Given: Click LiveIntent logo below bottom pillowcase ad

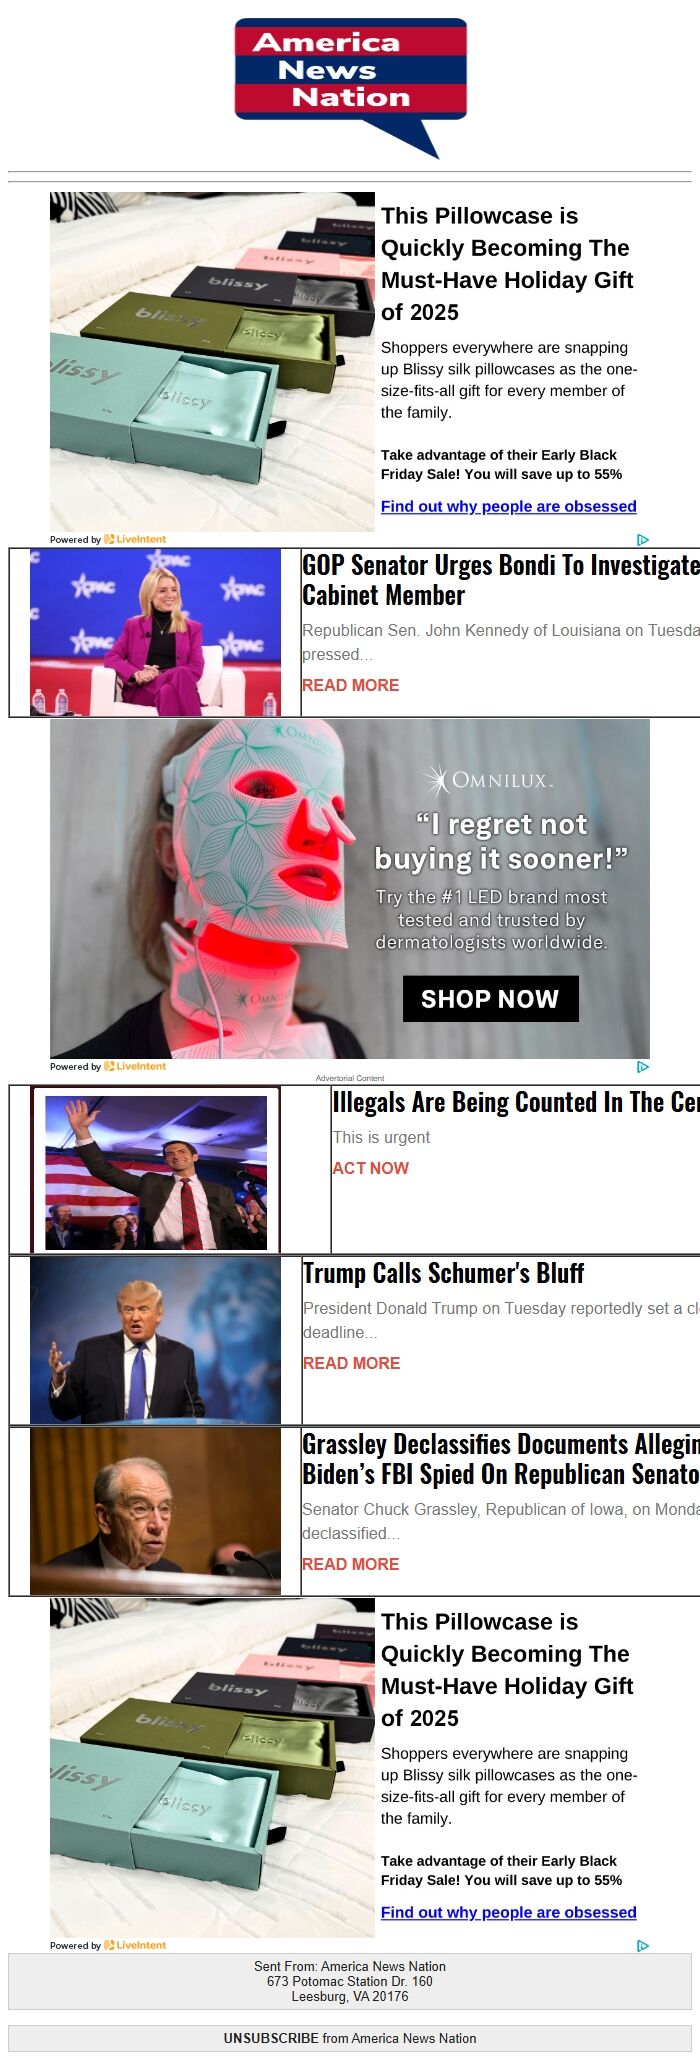Looking at the screenshot, I should [135, 1945].
